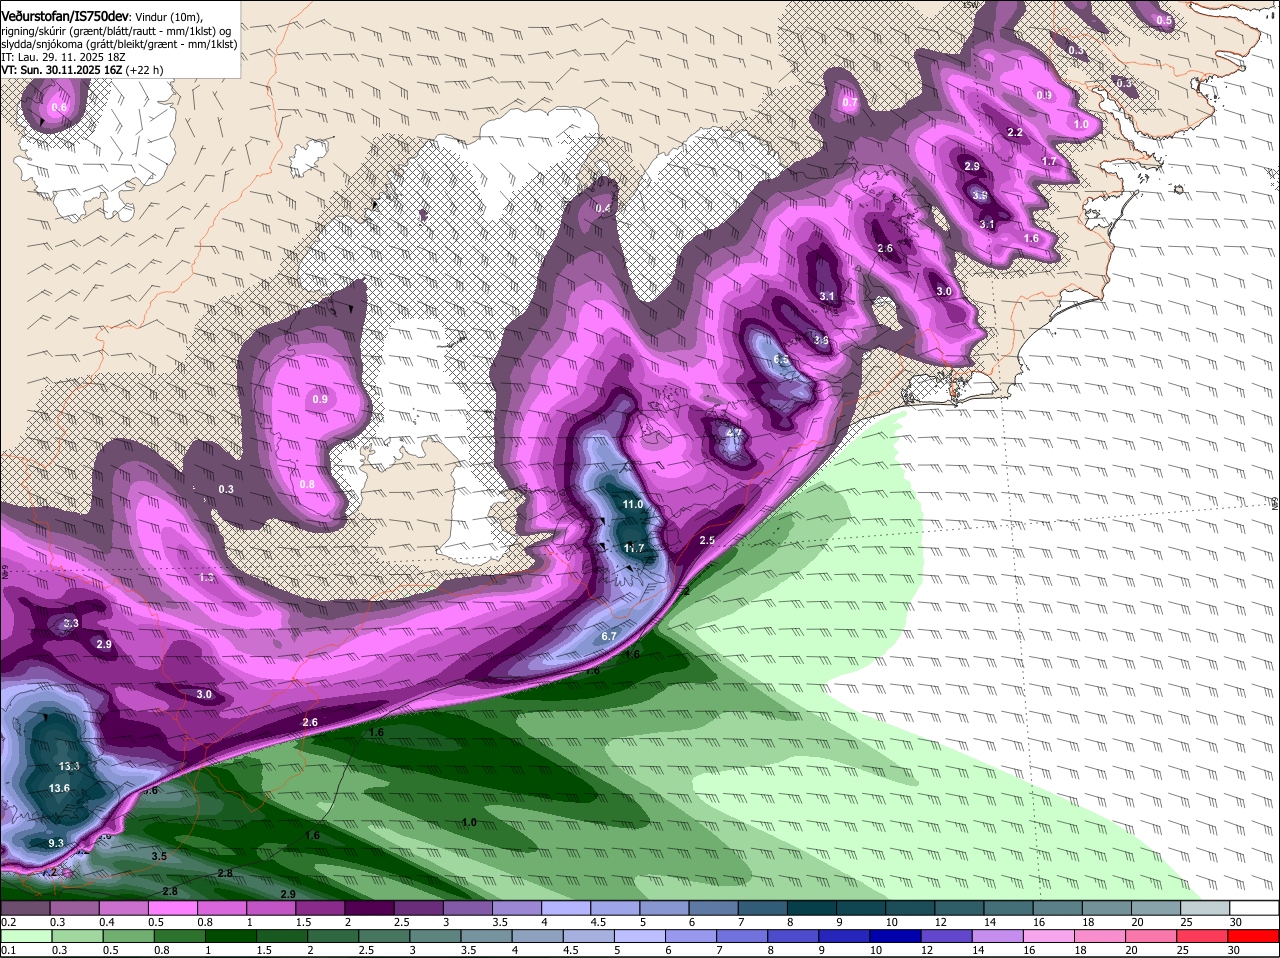Pick the 6 slate-blue swatch in upper legend
This screenshot has height=958, width=1280.
pos(714,908)
